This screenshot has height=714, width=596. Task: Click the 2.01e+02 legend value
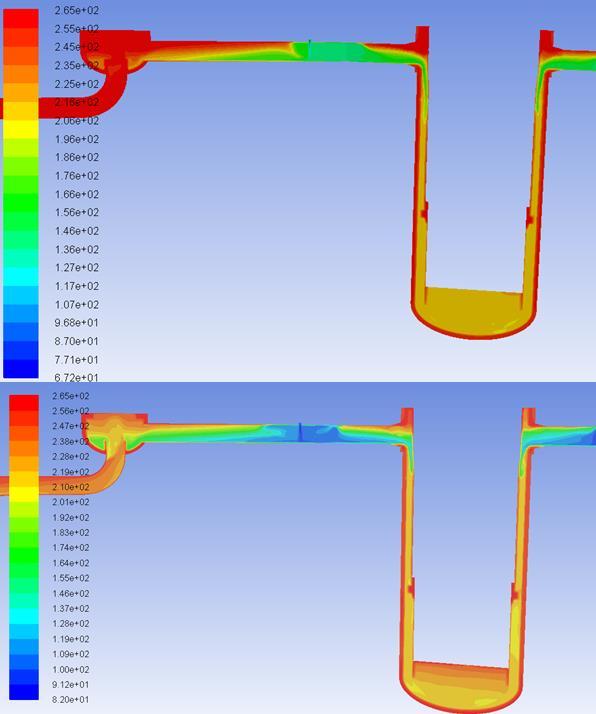pyautogui.click(x=71, y=502)
